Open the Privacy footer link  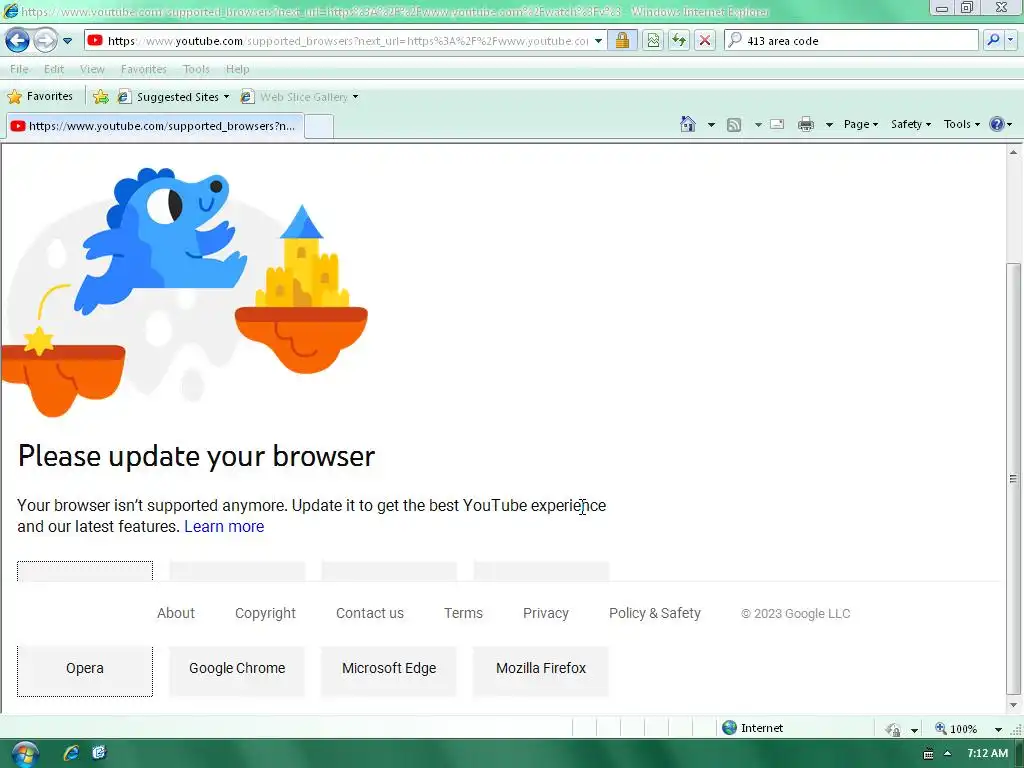tap(545, 613)
